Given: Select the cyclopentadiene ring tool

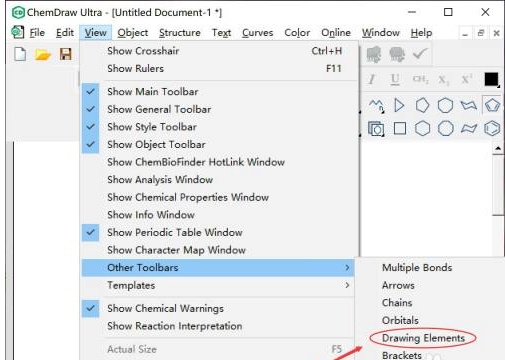Looking at the screenshot, I should click(492, 106).
